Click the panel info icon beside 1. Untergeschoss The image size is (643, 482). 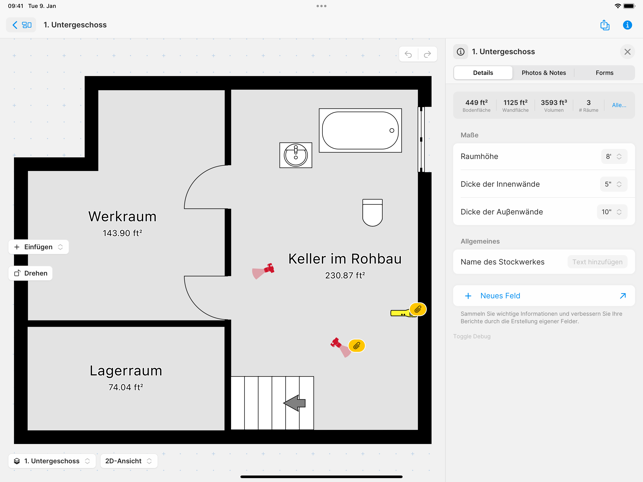pos(461,52)
